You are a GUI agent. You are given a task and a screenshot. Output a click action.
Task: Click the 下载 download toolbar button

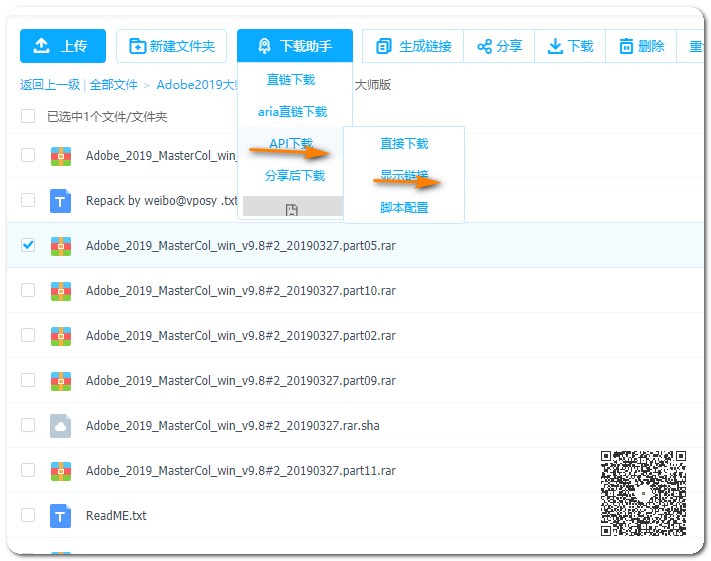click(570, 46)
